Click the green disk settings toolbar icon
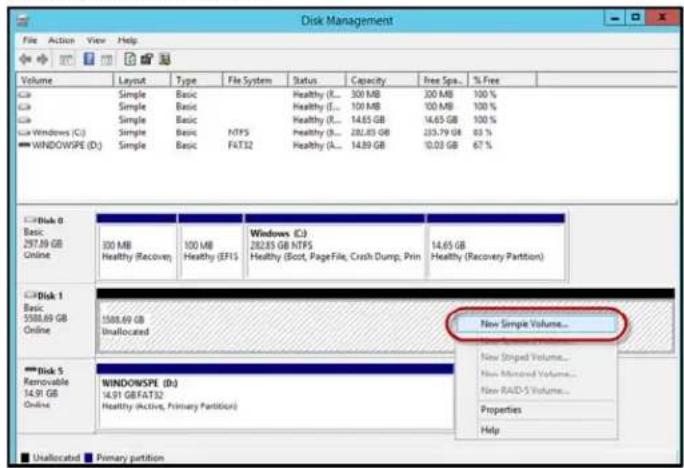The width and height of the screenshot is (684, 468). (165, 59)
